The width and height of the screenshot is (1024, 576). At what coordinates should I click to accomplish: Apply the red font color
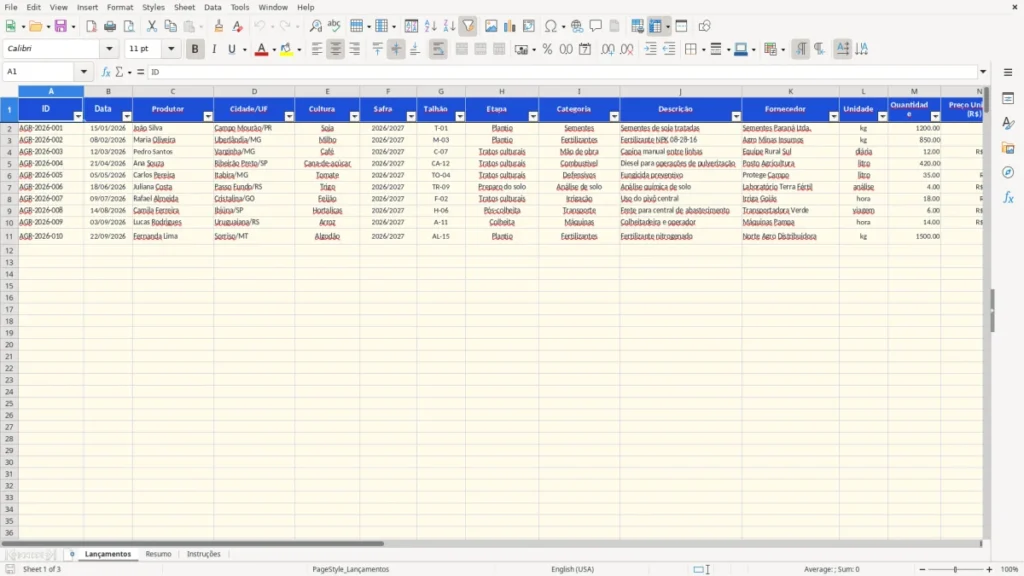261,49
